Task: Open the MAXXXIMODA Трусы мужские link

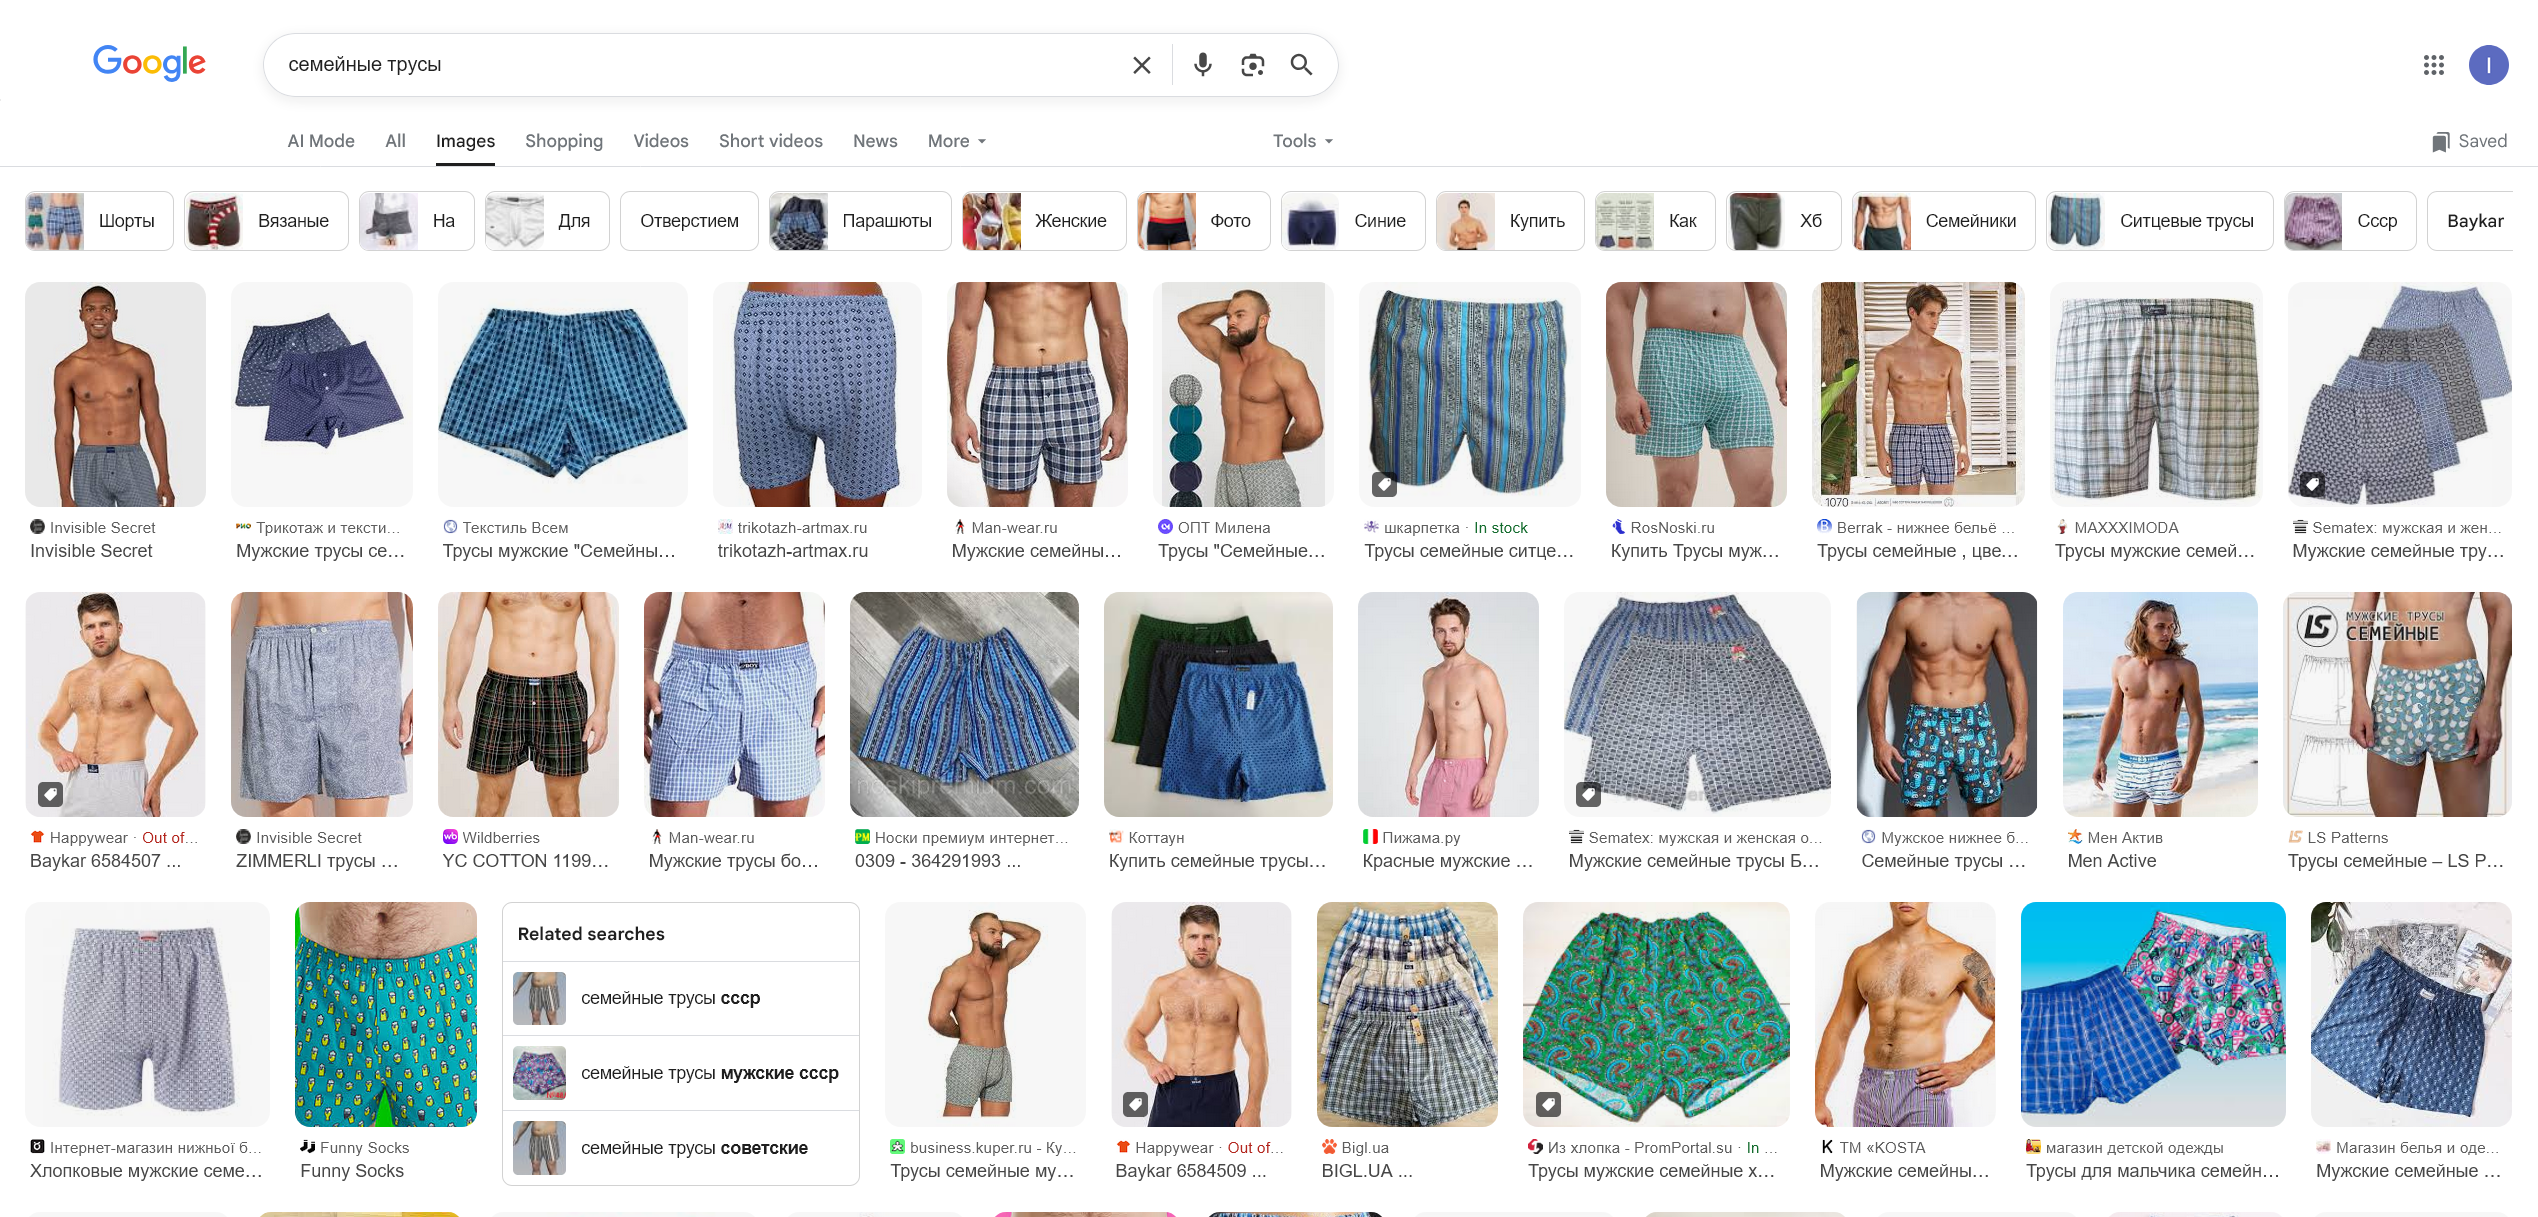Action: pos(2155,551)
